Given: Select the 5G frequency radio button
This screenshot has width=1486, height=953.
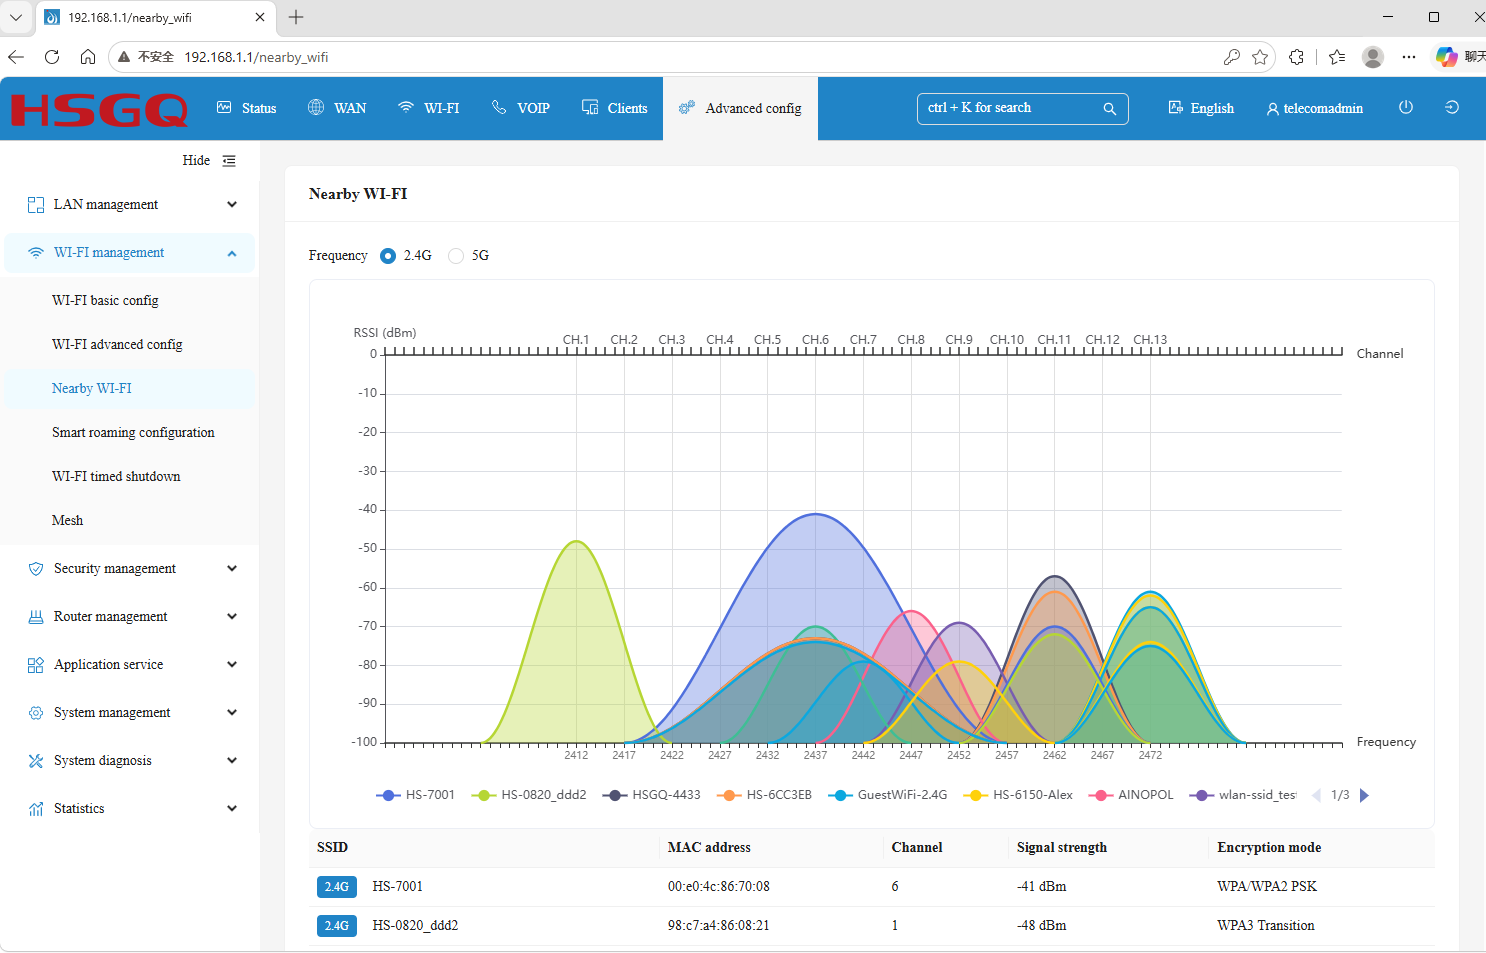Looking at the screenshot, I should 456,256.
